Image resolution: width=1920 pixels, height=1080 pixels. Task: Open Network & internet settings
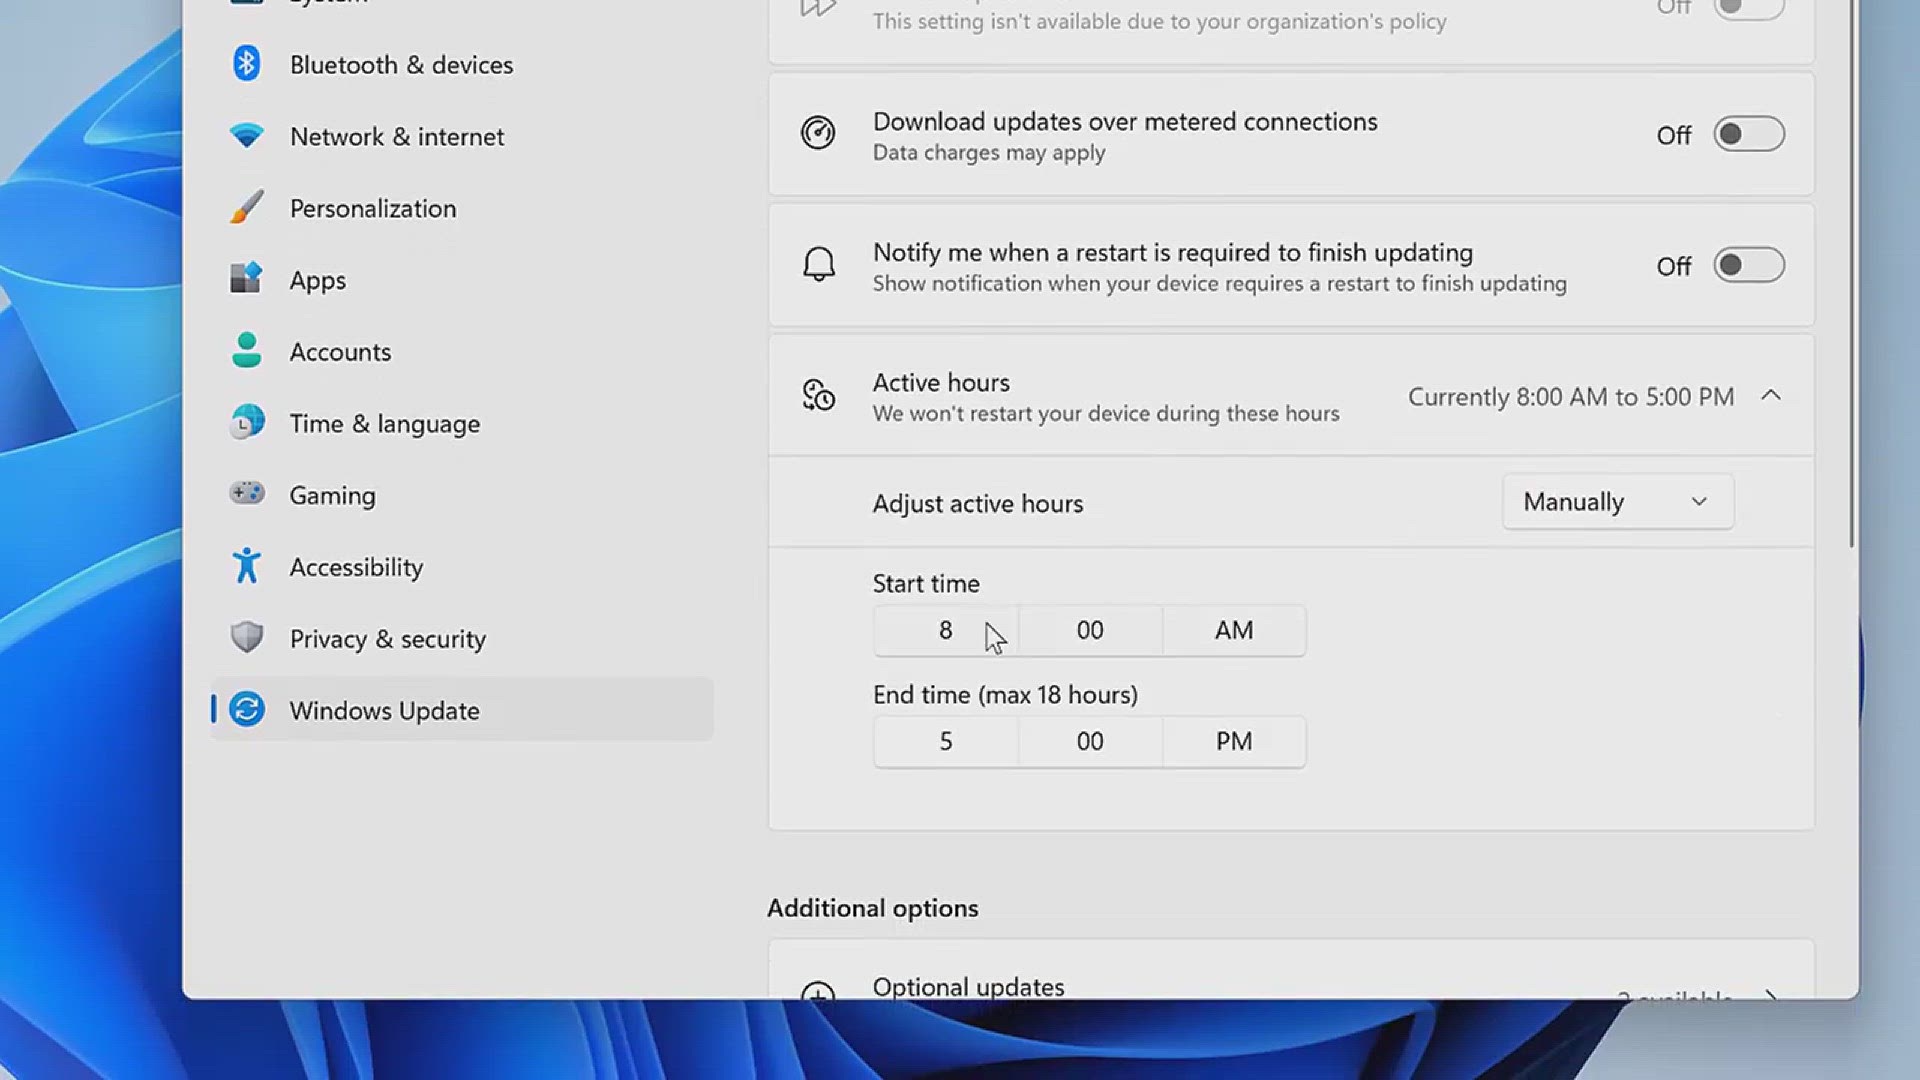point(462,136)
